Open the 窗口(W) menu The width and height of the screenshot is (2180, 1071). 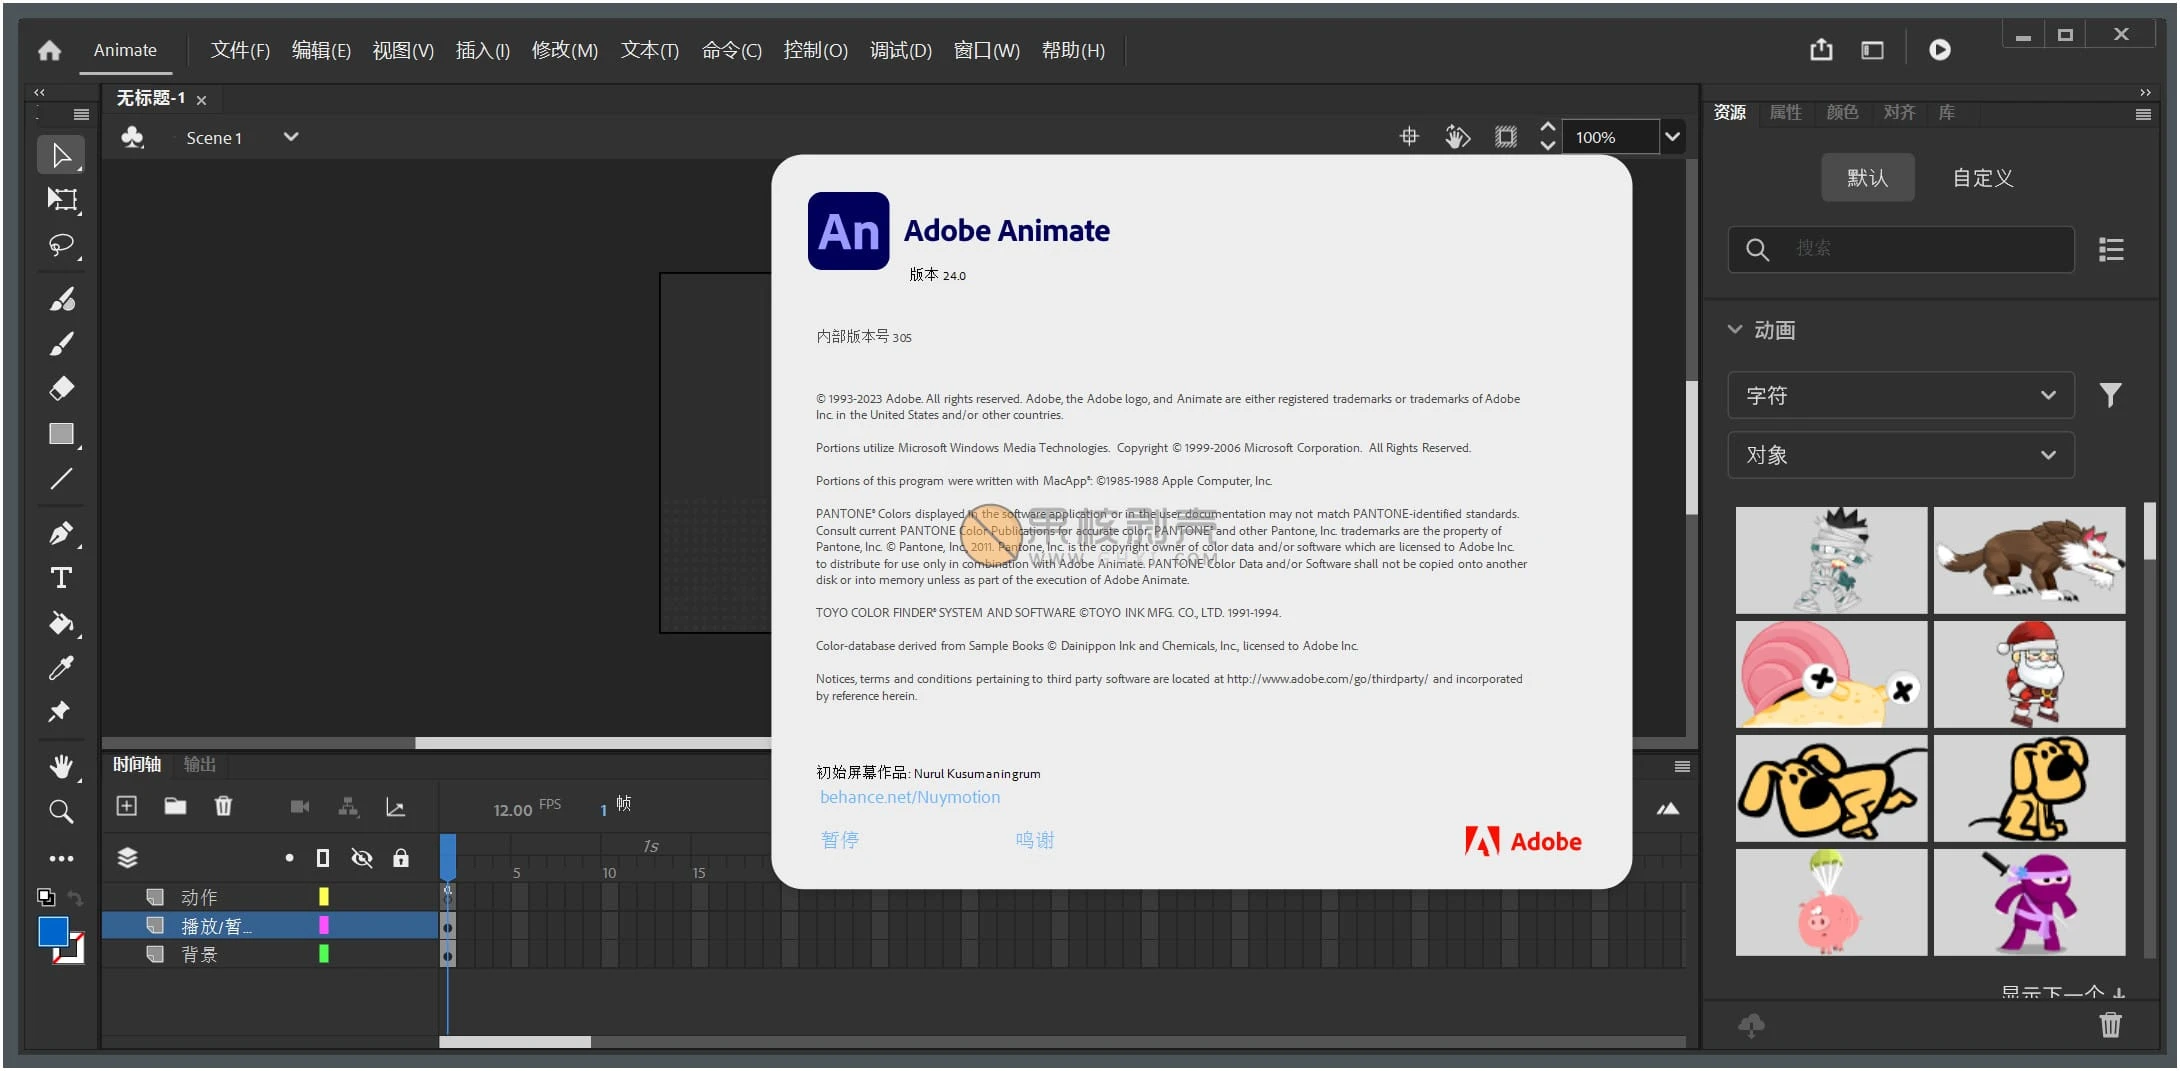pyautogui.click(x=986, y=50)
